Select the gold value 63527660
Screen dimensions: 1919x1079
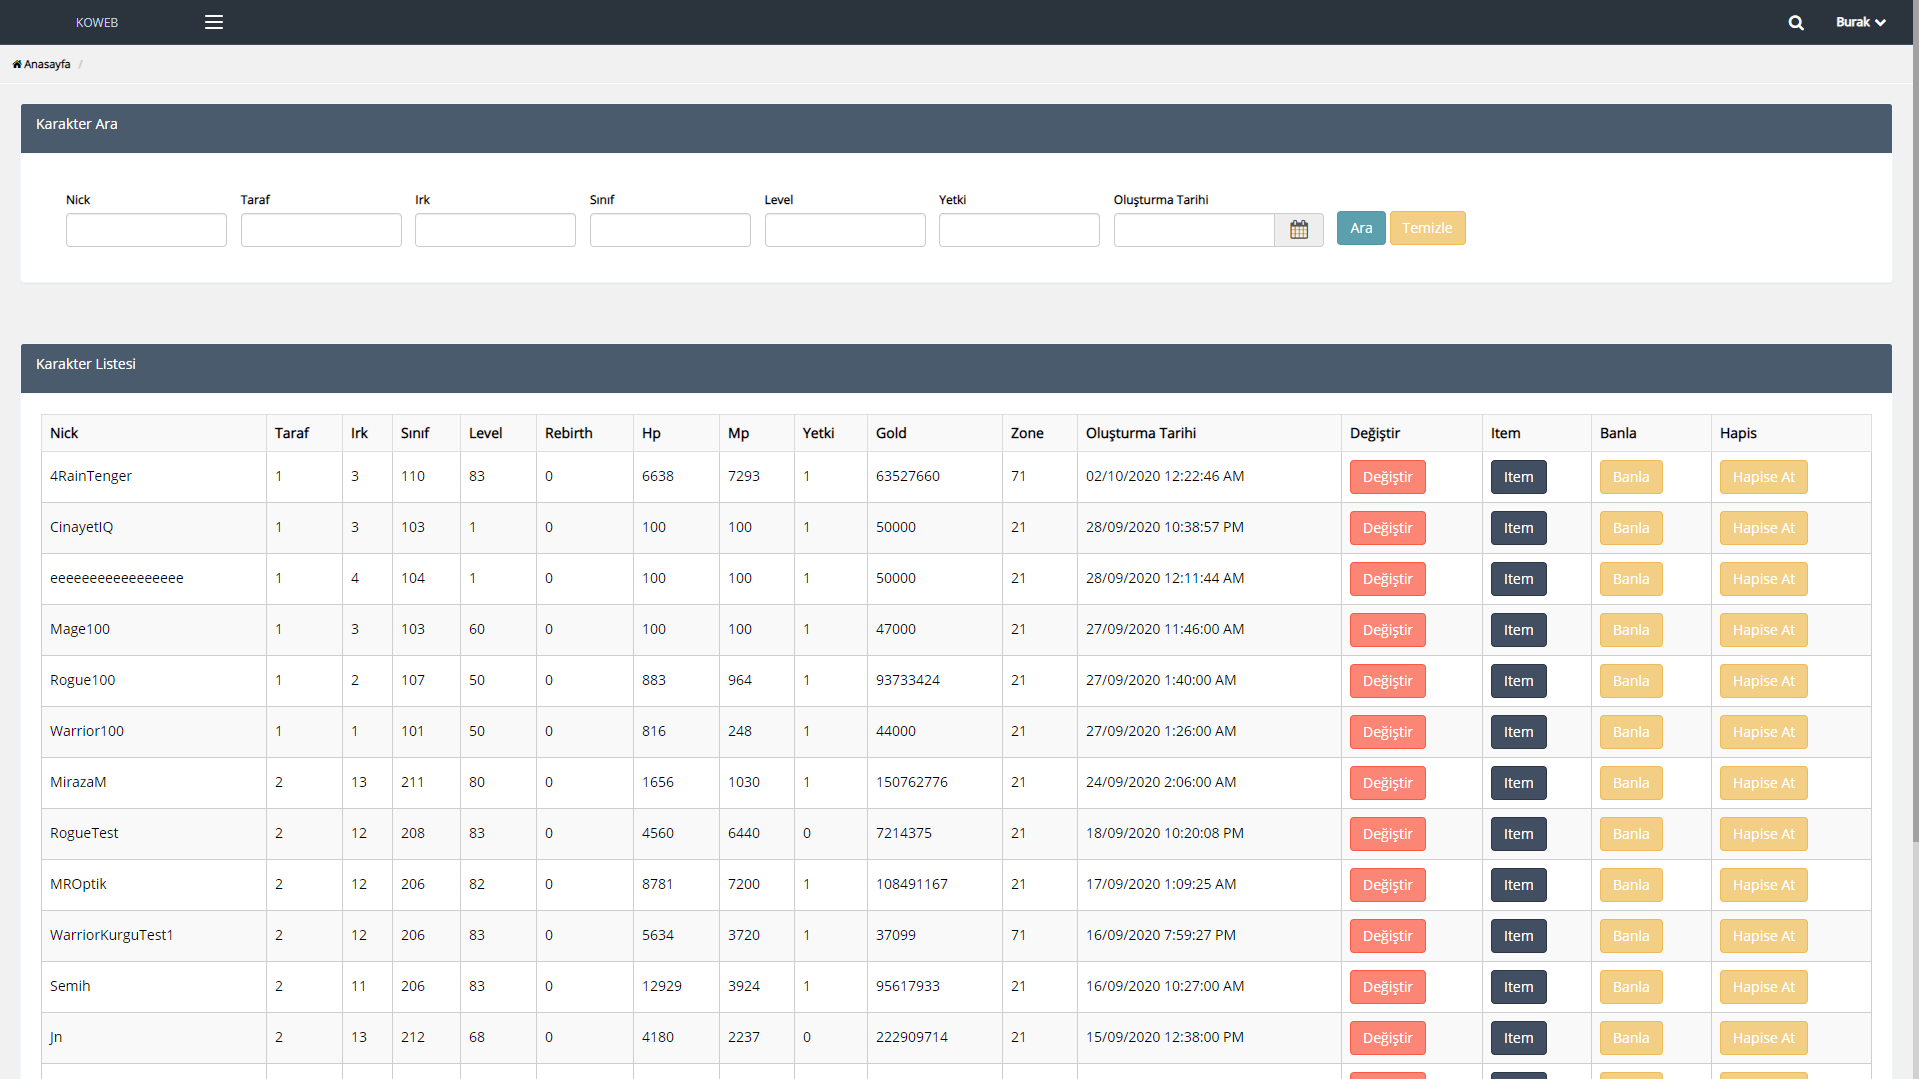pos(908,476)
